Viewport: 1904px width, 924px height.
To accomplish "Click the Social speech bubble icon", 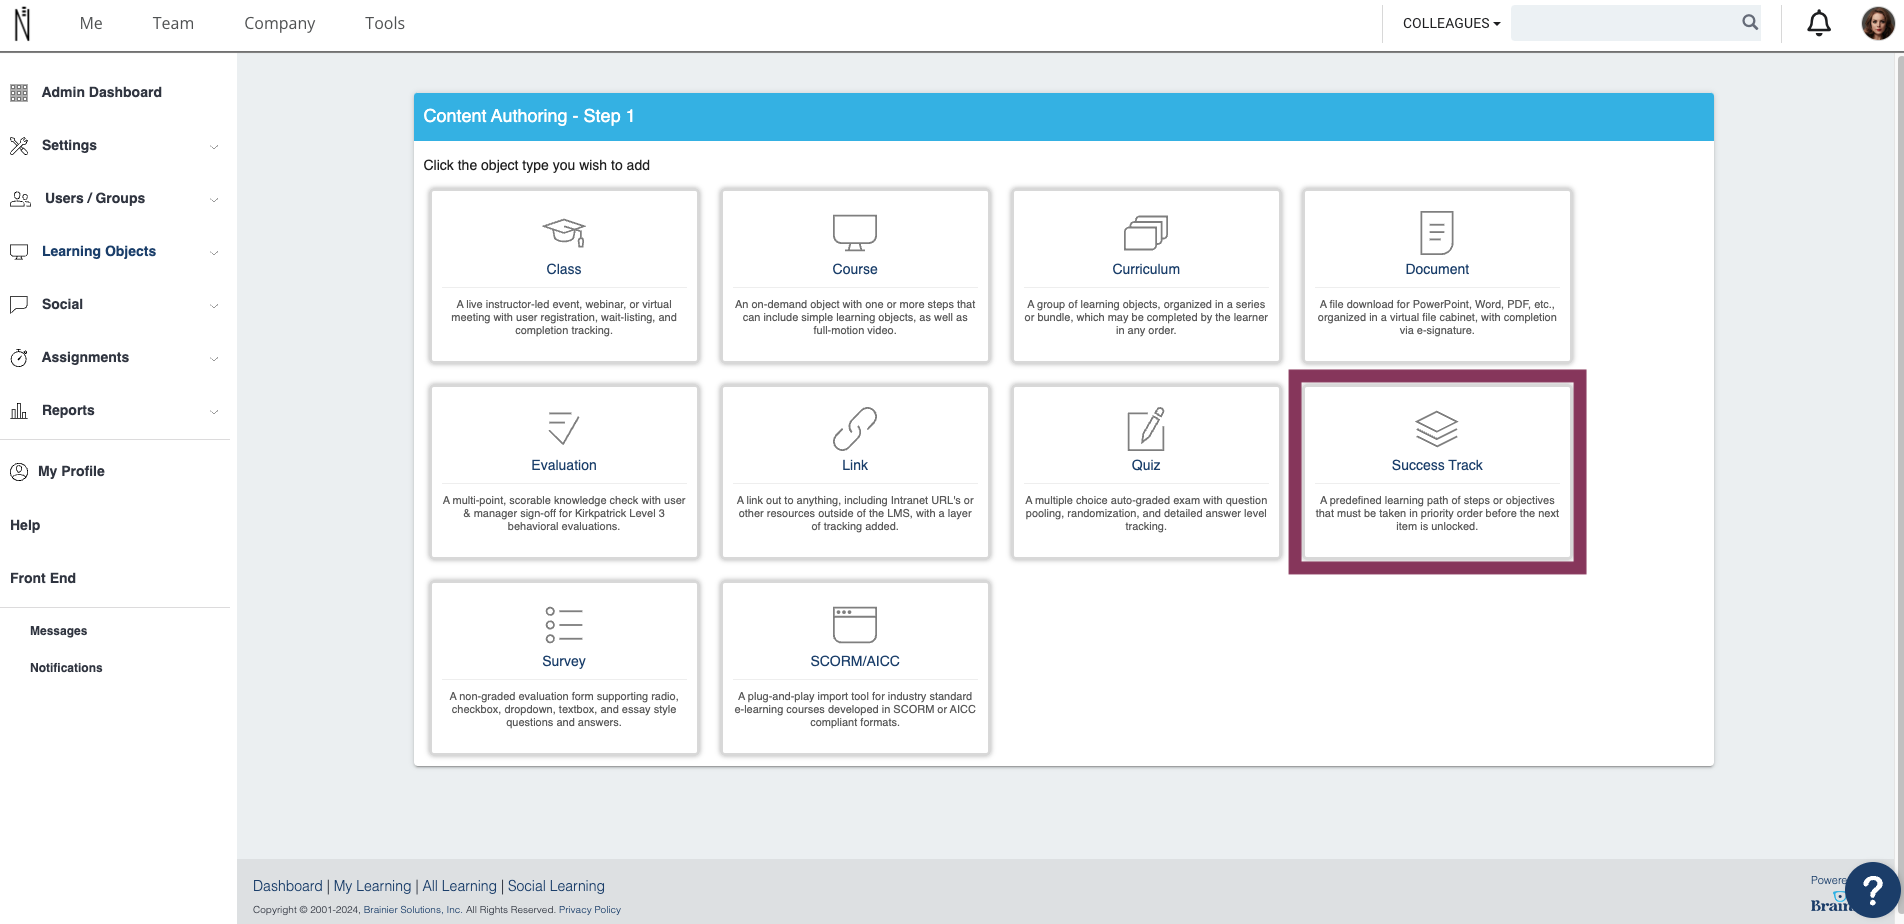I will point(19,305).
